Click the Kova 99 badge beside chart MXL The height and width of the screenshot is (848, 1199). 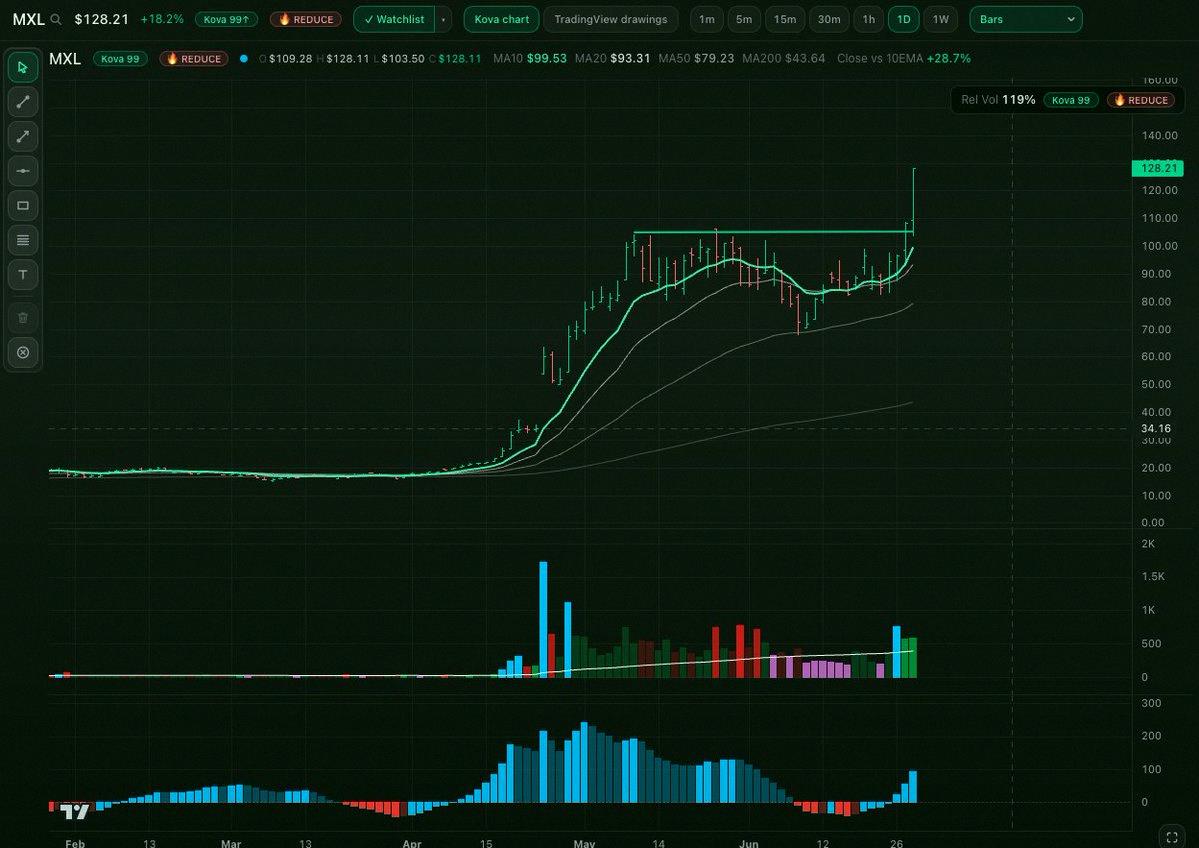pos(120,58)
